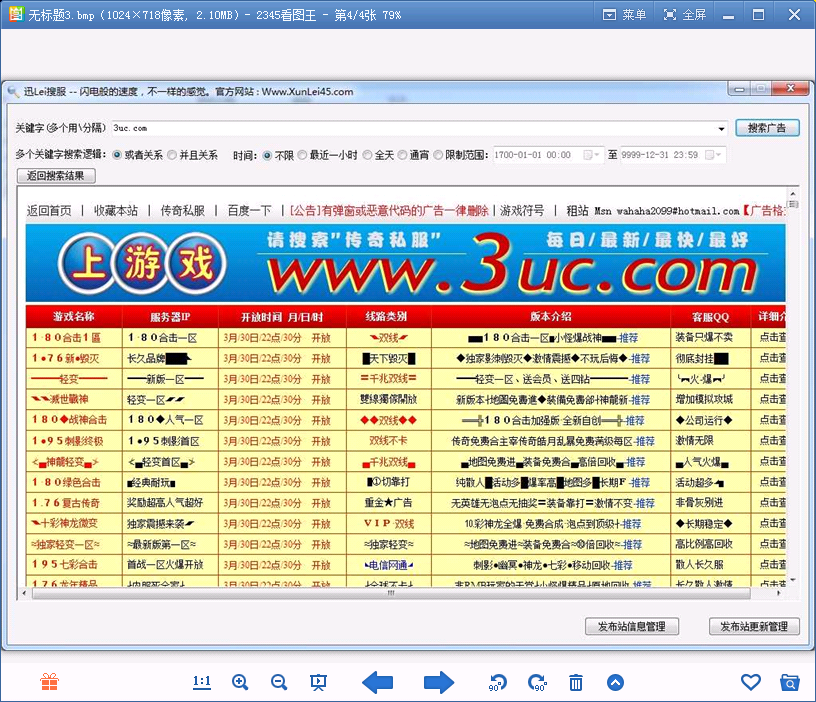Click the 重金★广告 line type cell
The width and height of the screenshot is (816, 702).
coord(389,503)
